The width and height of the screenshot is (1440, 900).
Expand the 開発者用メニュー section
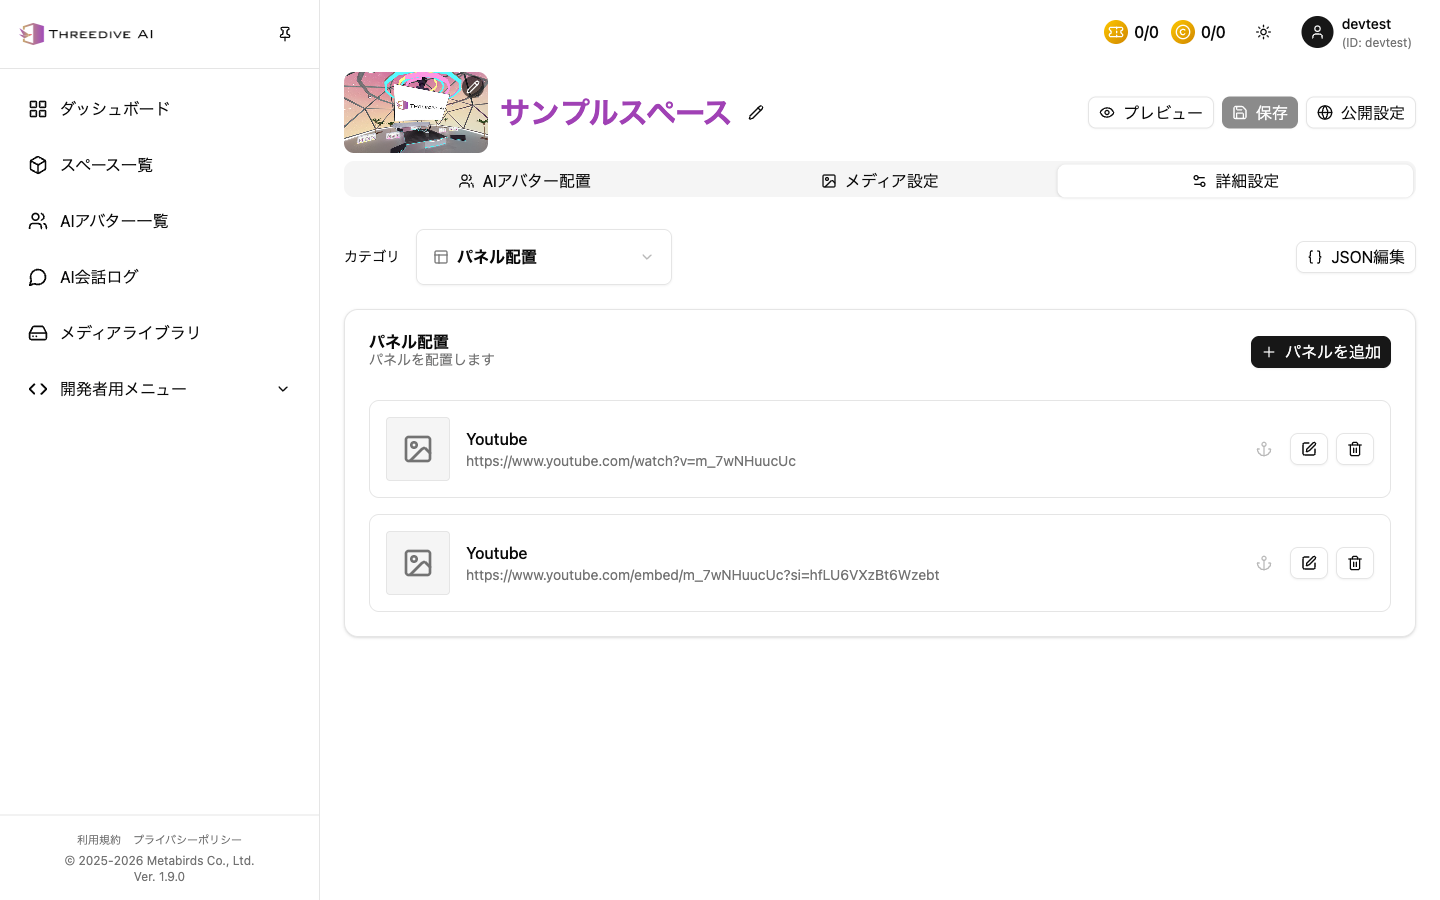coord(160,389)
